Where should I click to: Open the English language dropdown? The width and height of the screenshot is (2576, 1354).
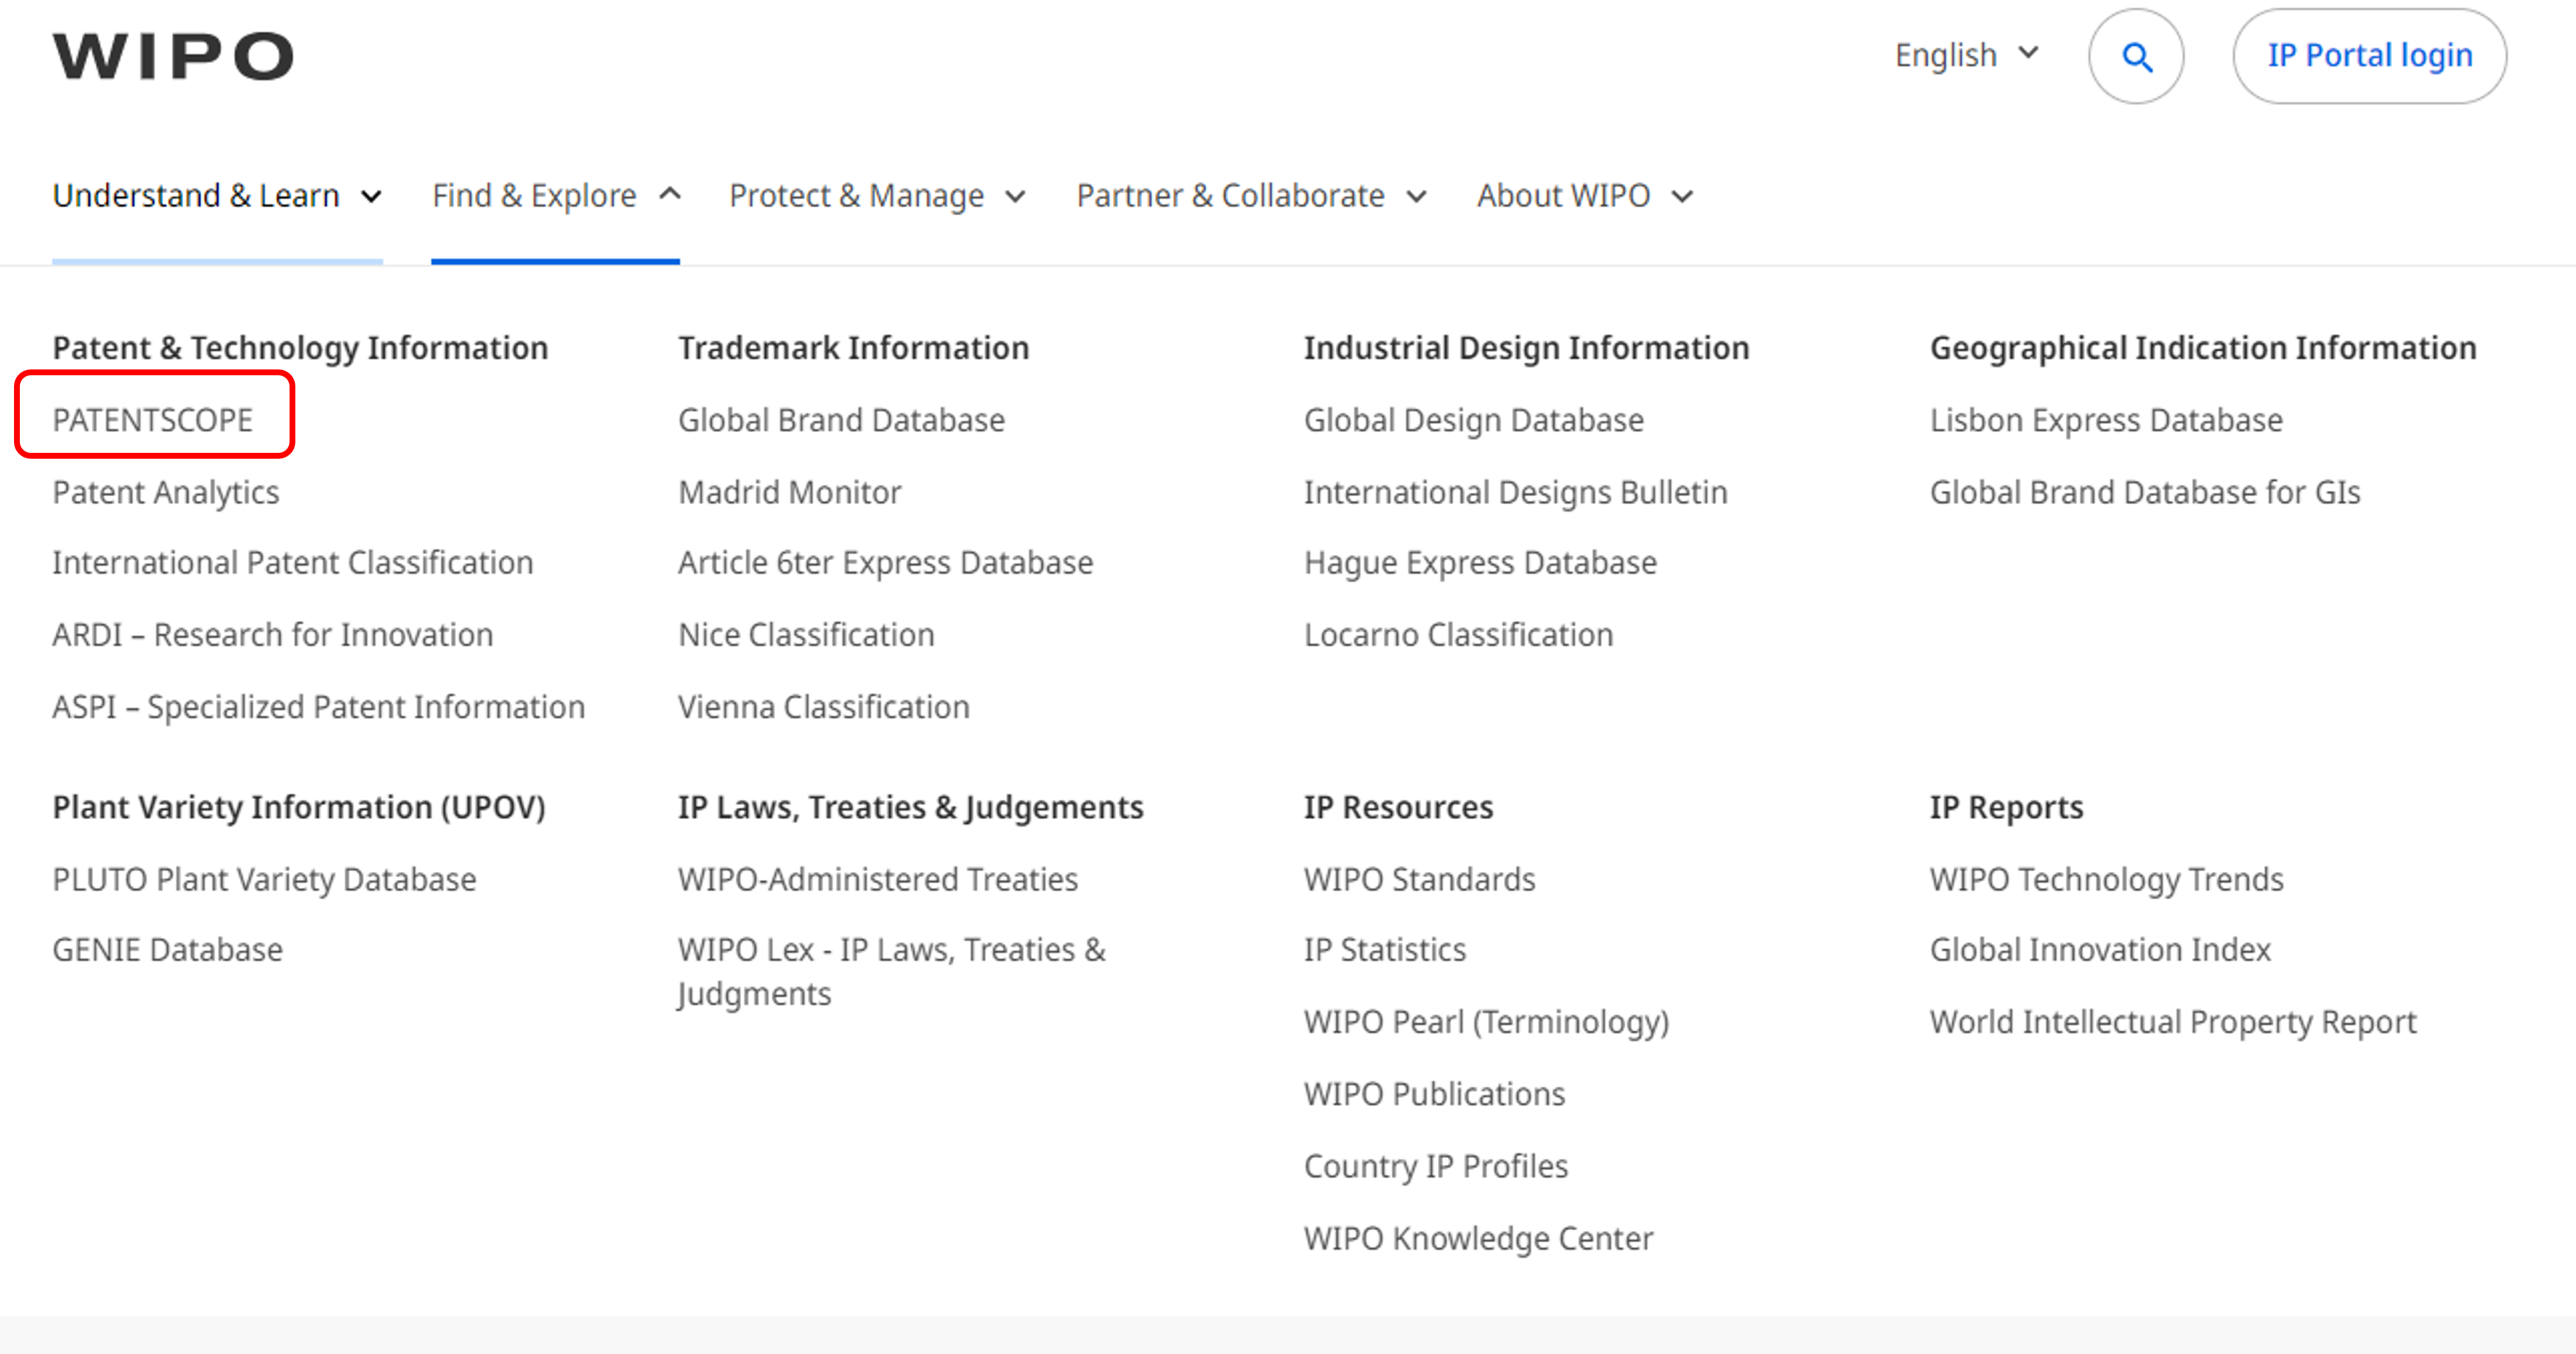coord(1965,55)
